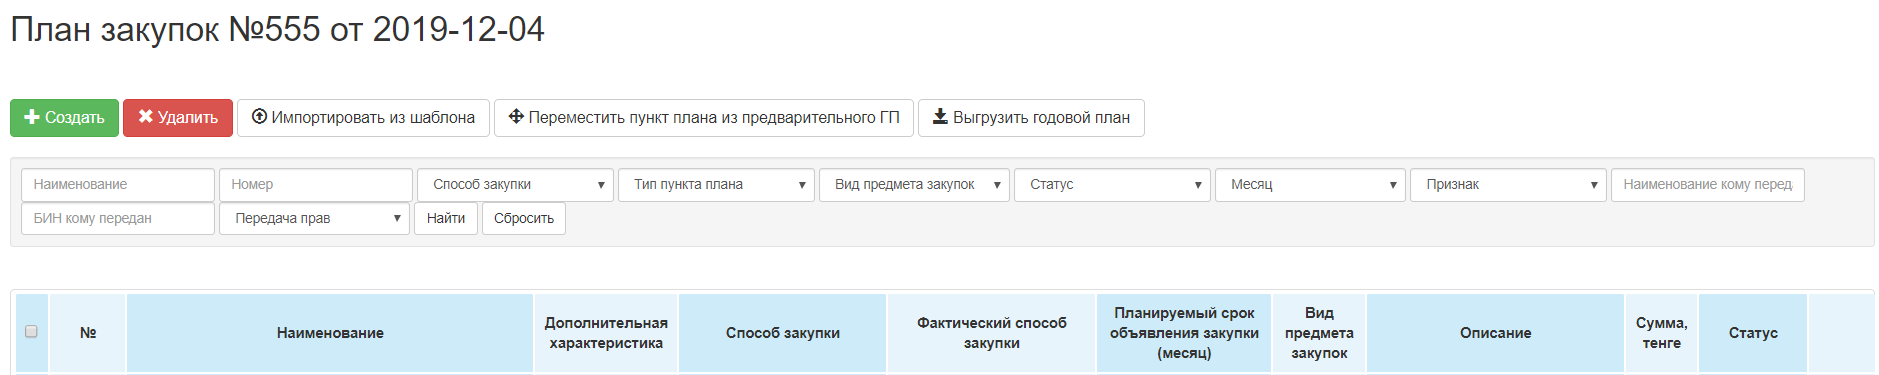Viewport: 1879px width, 375px height.
Task: Click the Способ закупки table column header
Action: (x=783, y=333)
